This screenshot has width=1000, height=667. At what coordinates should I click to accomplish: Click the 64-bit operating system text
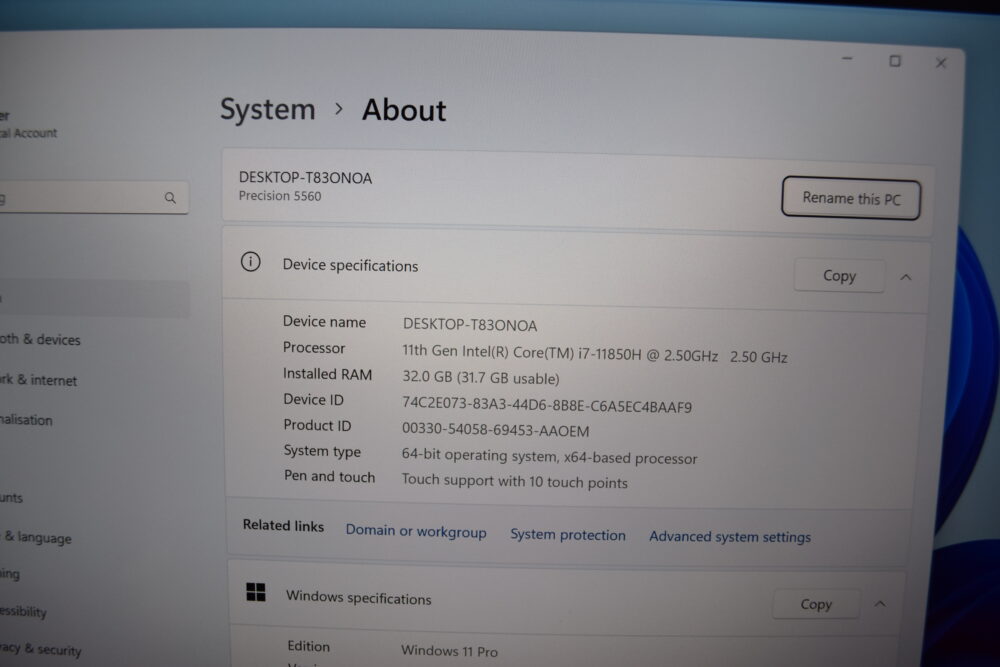[x=549, y=457]
